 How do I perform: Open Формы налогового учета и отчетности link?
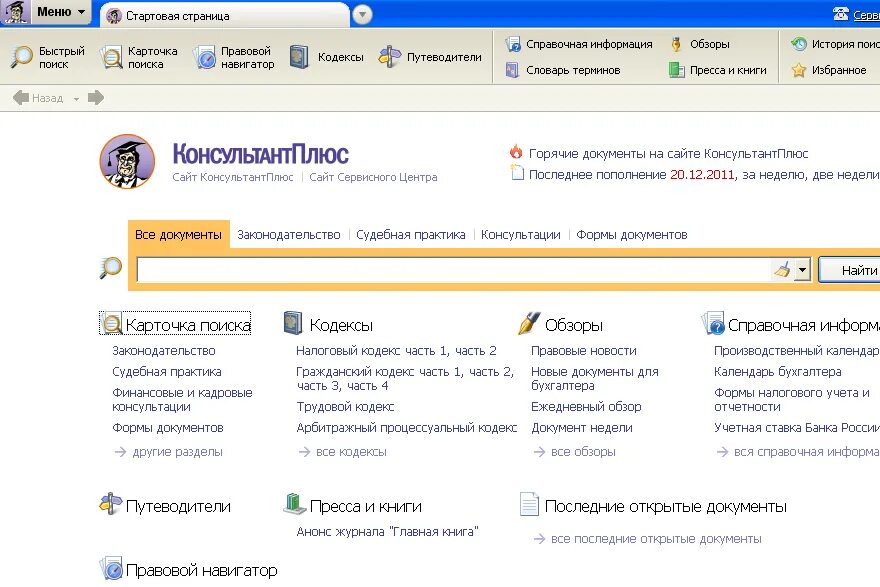click(791, 400)
